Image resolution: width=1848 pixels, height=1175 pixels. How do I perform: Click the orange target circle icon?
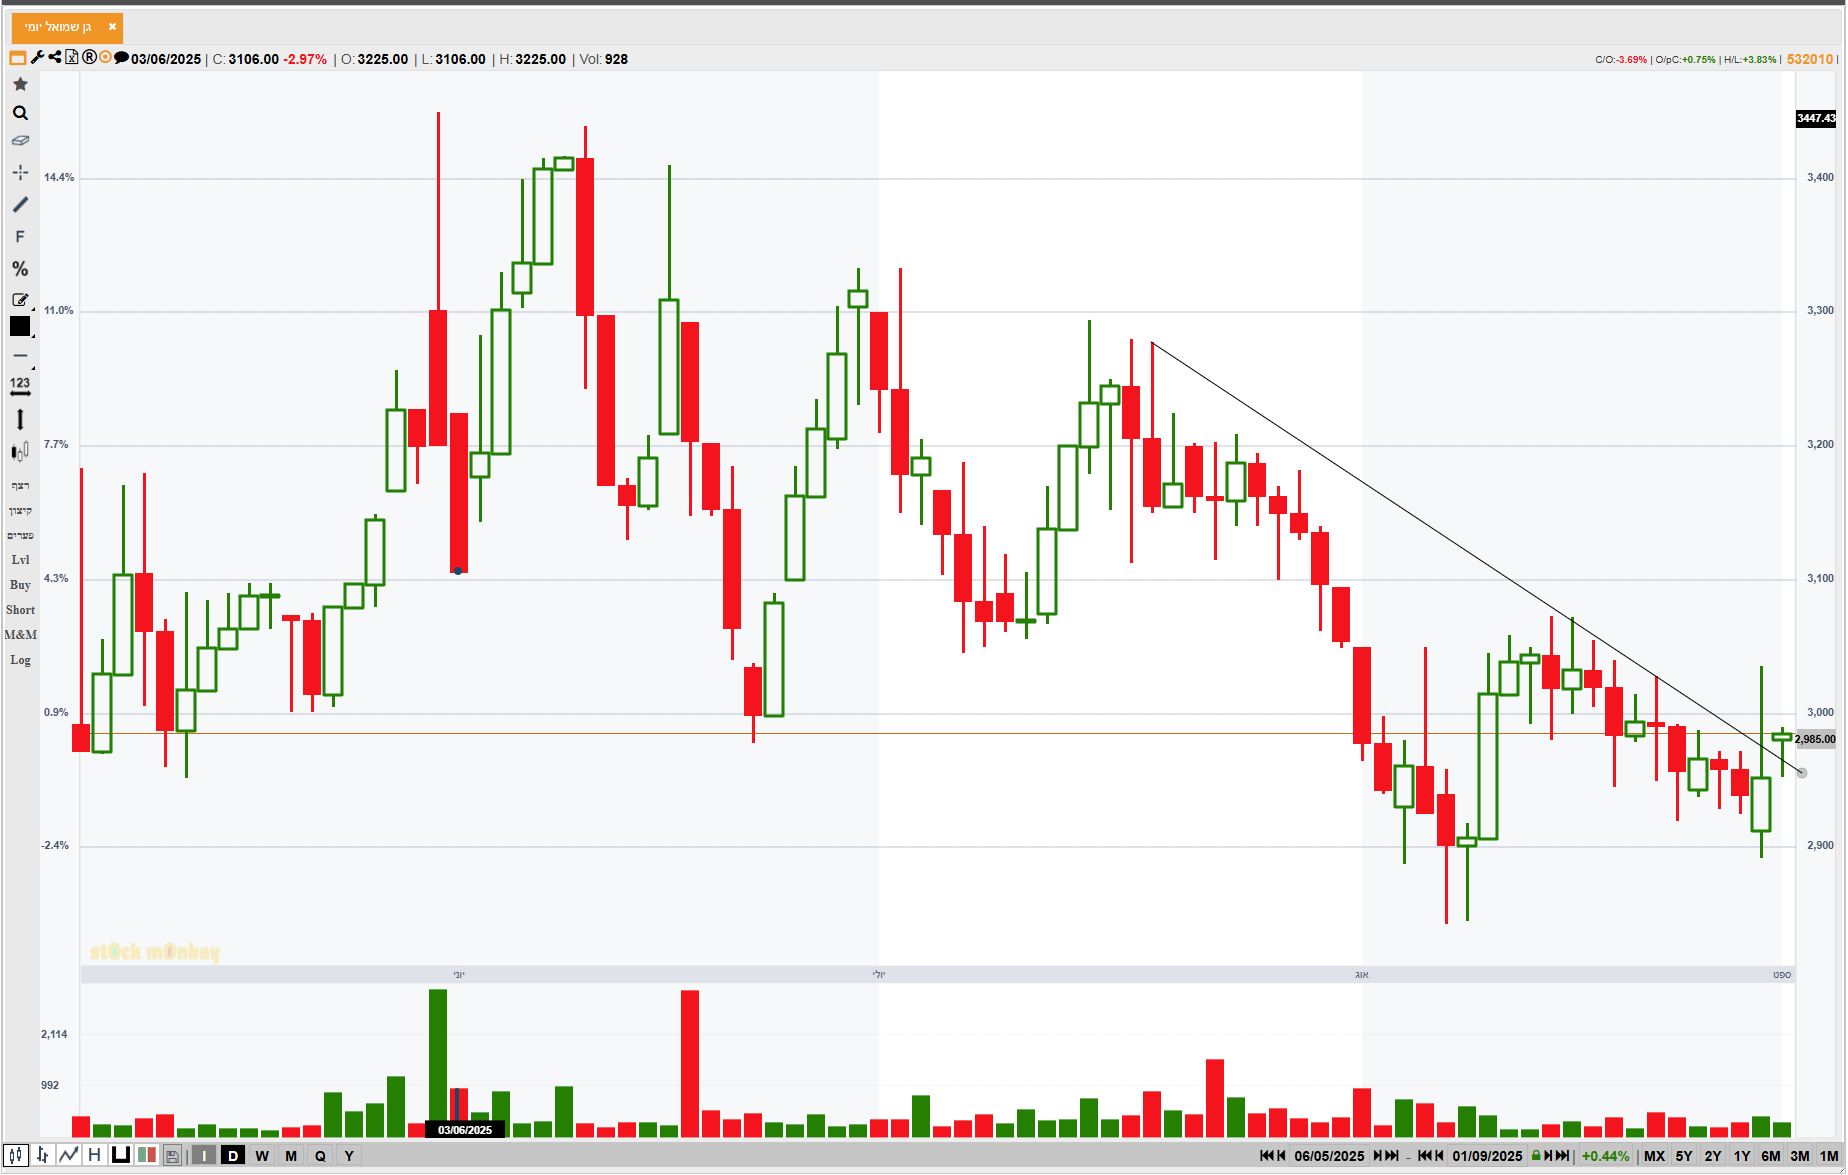click(x=105, y=57)
